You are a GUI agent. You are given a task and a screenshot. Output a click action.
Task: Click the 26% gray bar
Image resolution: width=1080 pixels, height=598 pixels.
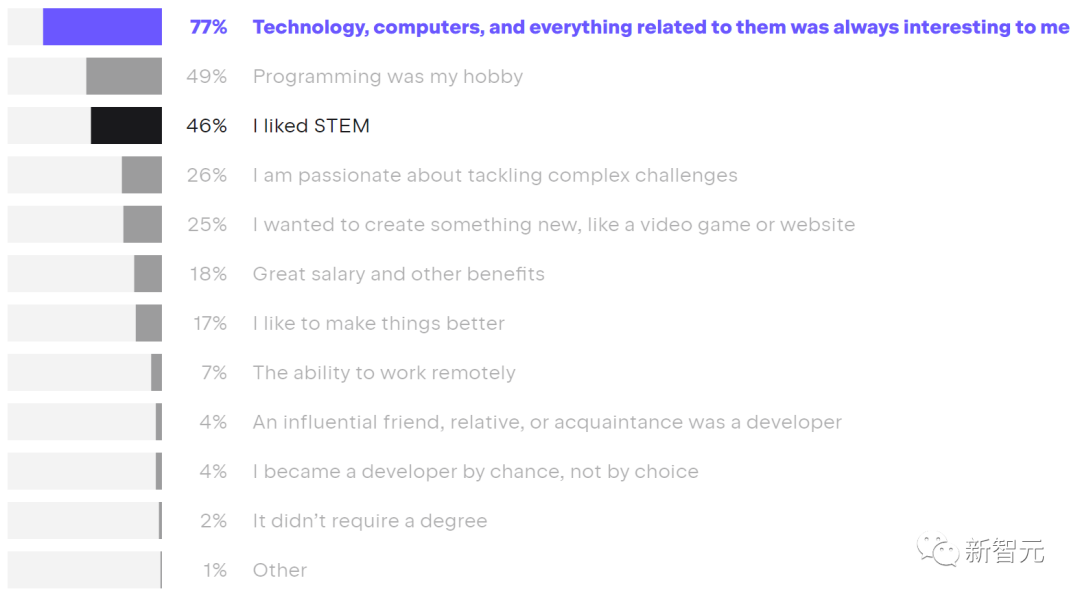click(x=142, y=175)
